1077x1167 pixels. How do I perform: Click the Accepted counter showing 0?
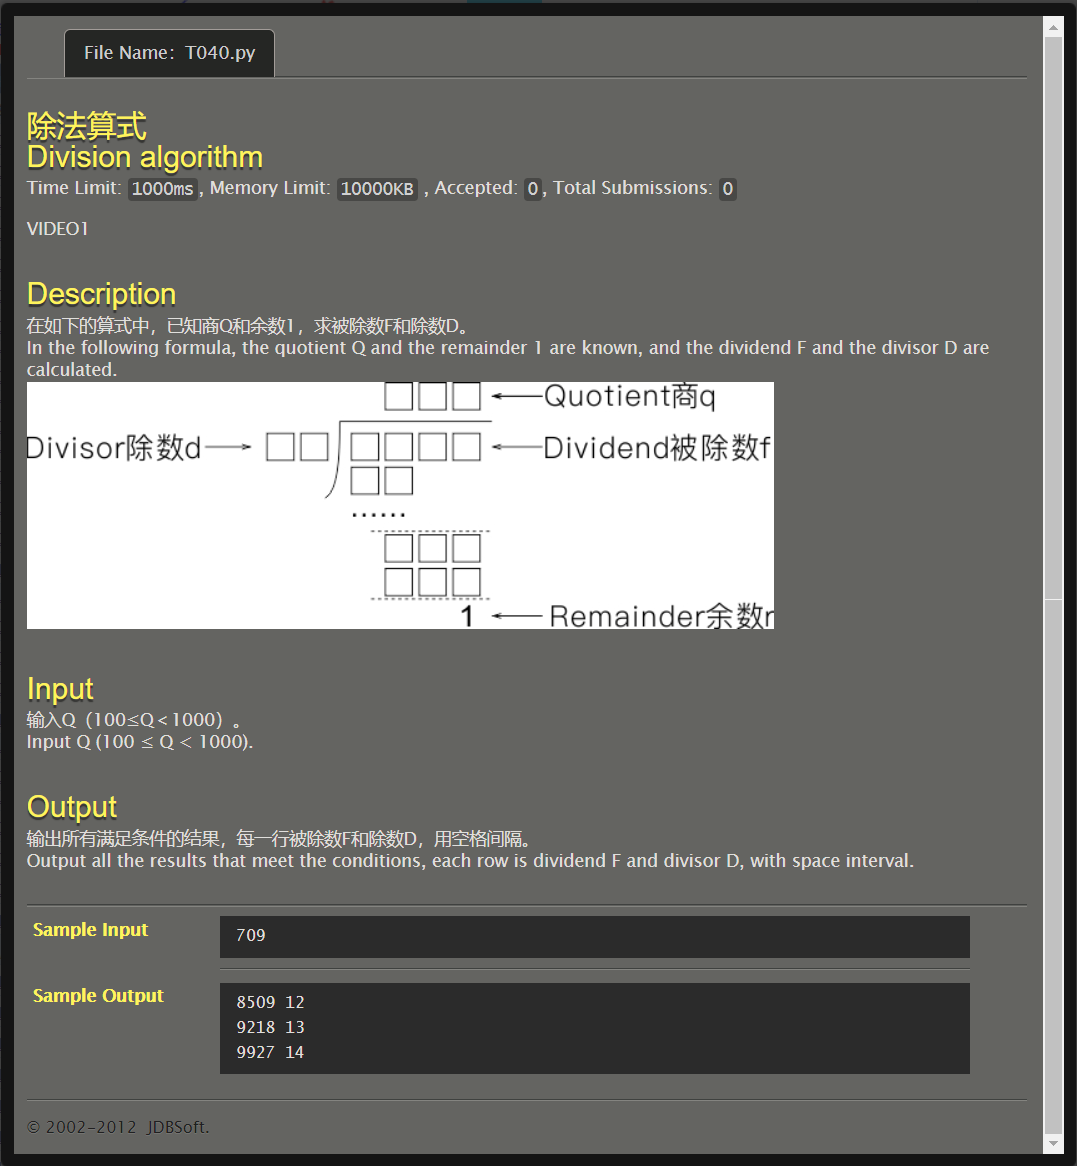click(532, 189)
